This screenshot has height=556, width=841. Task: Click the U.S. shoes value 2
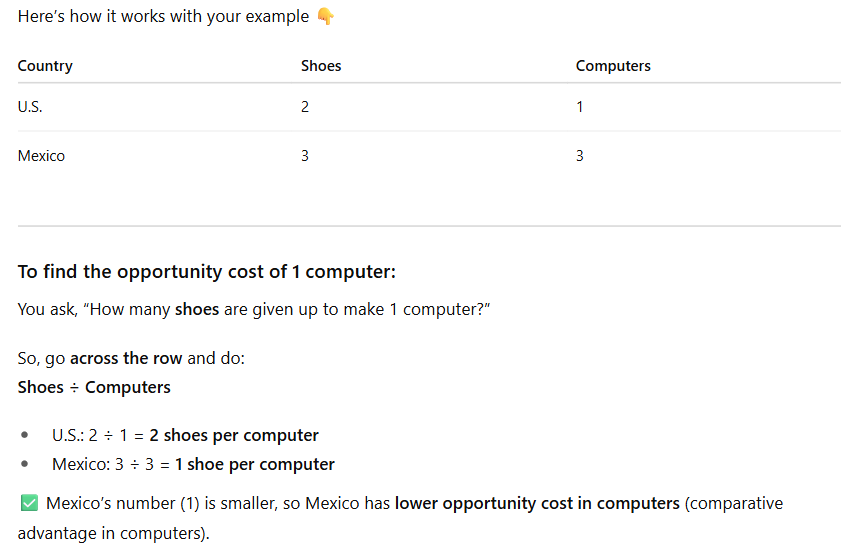coord(305,107)
